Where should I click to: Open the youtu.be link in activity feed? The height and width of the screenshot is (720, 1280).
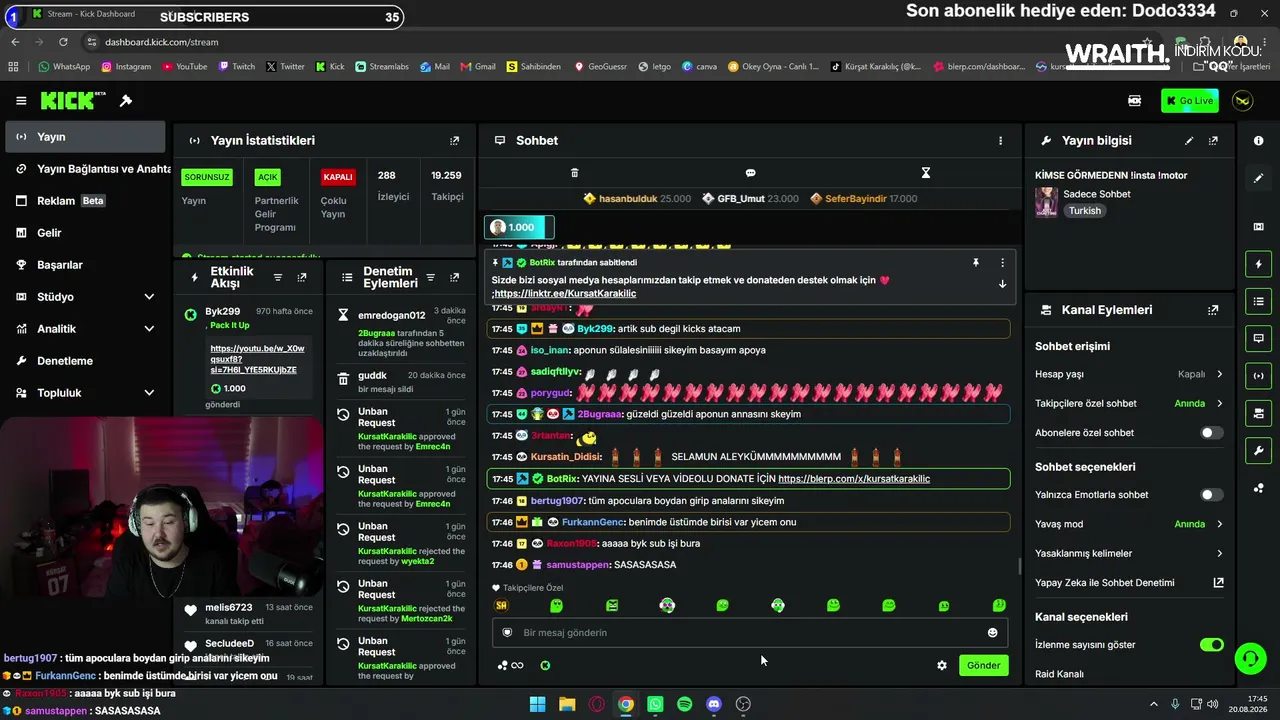[257, 359]
